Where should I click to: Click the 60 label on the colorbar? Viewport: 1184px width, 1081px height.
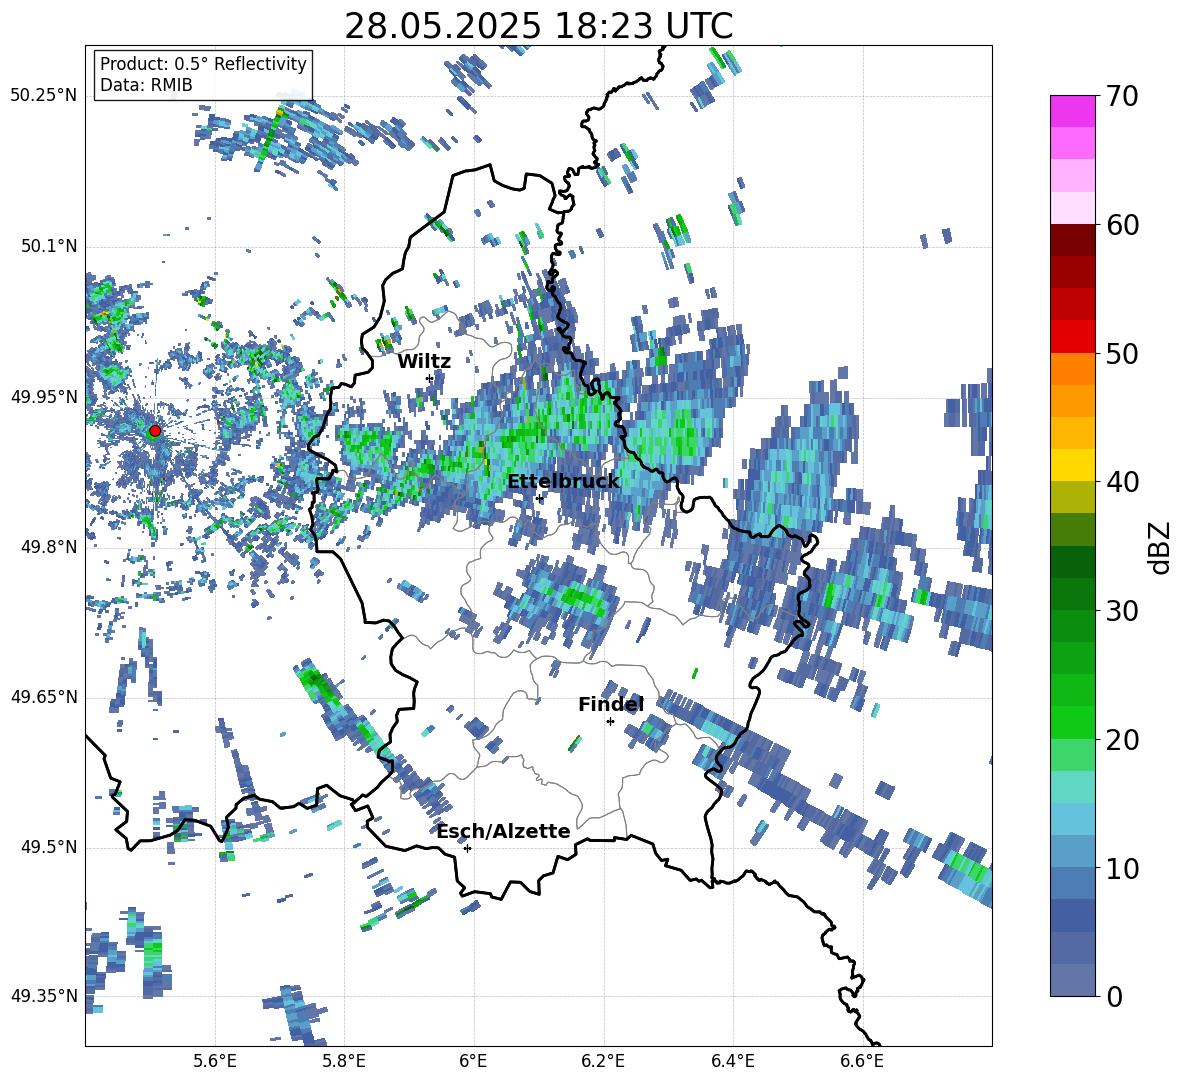1122,225
